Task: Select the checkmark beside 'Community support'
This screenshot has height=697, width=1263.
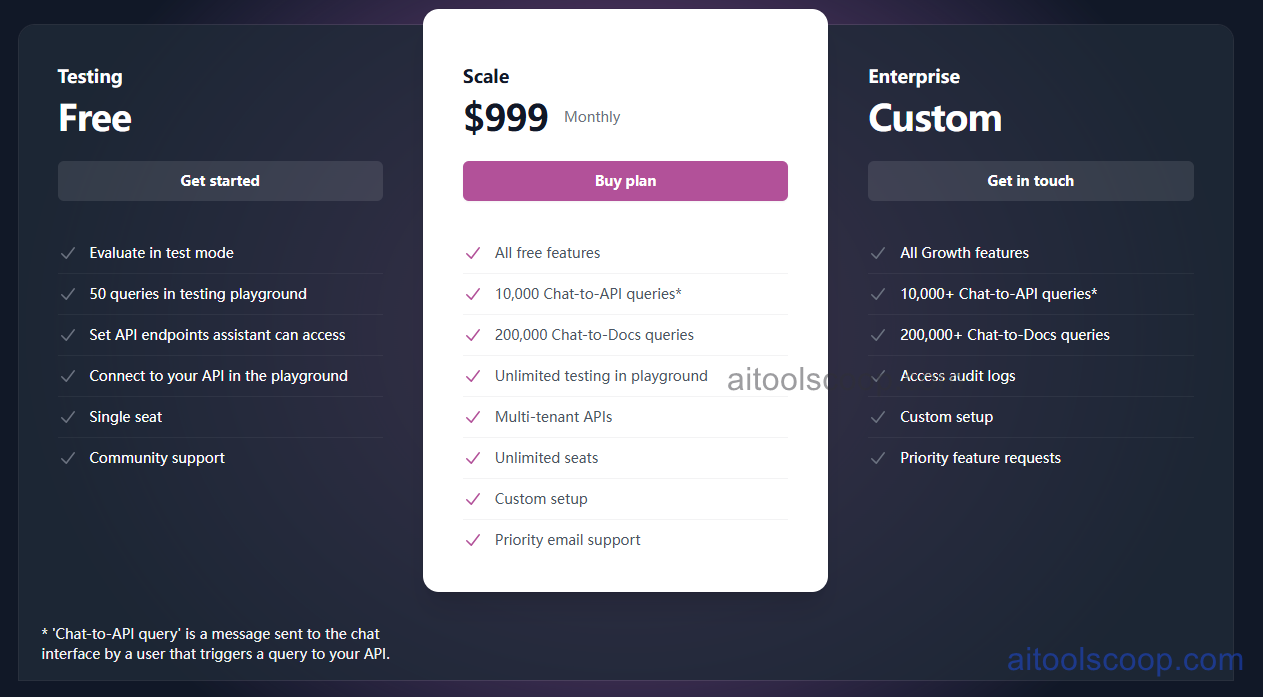Action: (68, 458)
